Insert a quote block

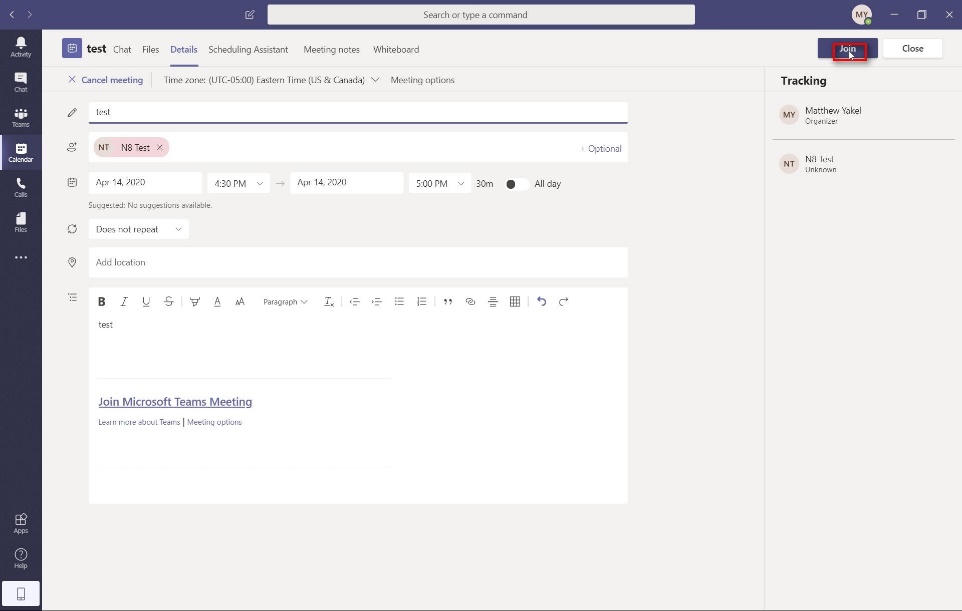coord(448,301)
